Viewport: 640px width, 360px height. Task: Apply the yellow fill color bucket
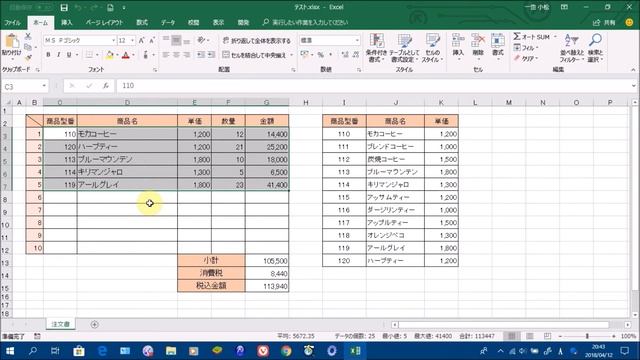109,55
